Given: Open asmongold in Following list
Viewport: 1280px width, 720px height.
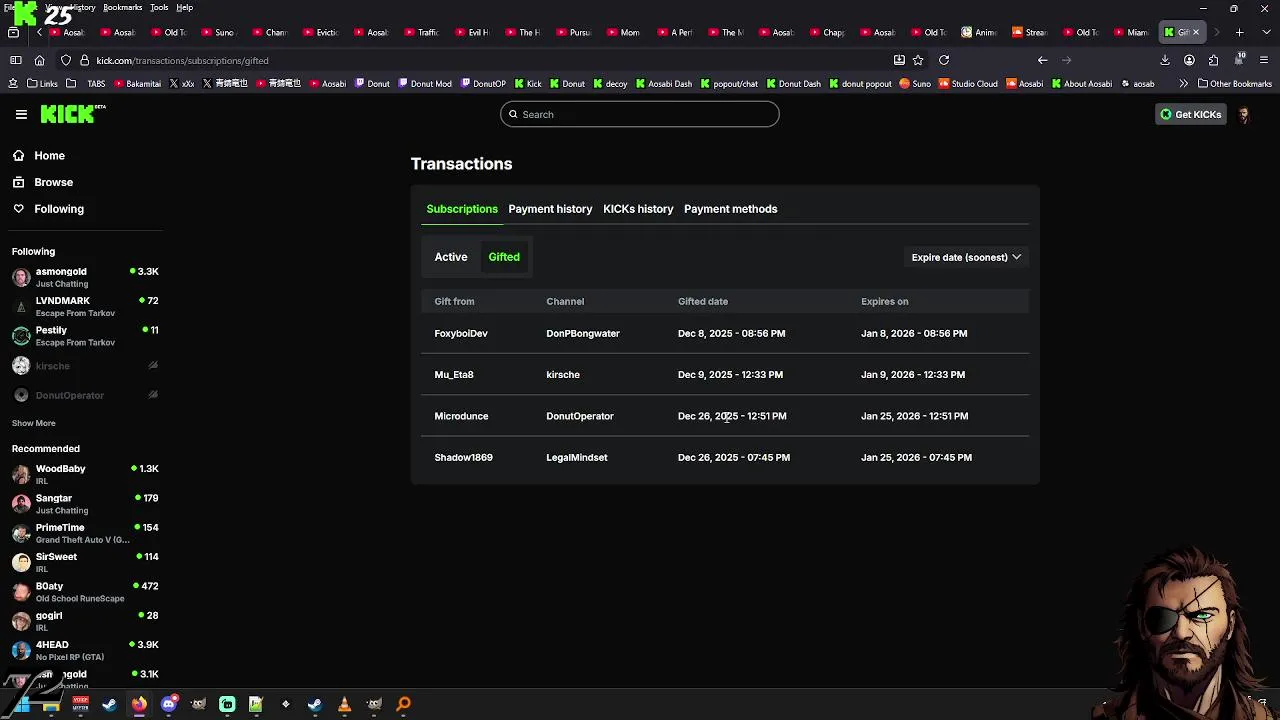Looking at the screenshot, I should [x=85, y=277].
